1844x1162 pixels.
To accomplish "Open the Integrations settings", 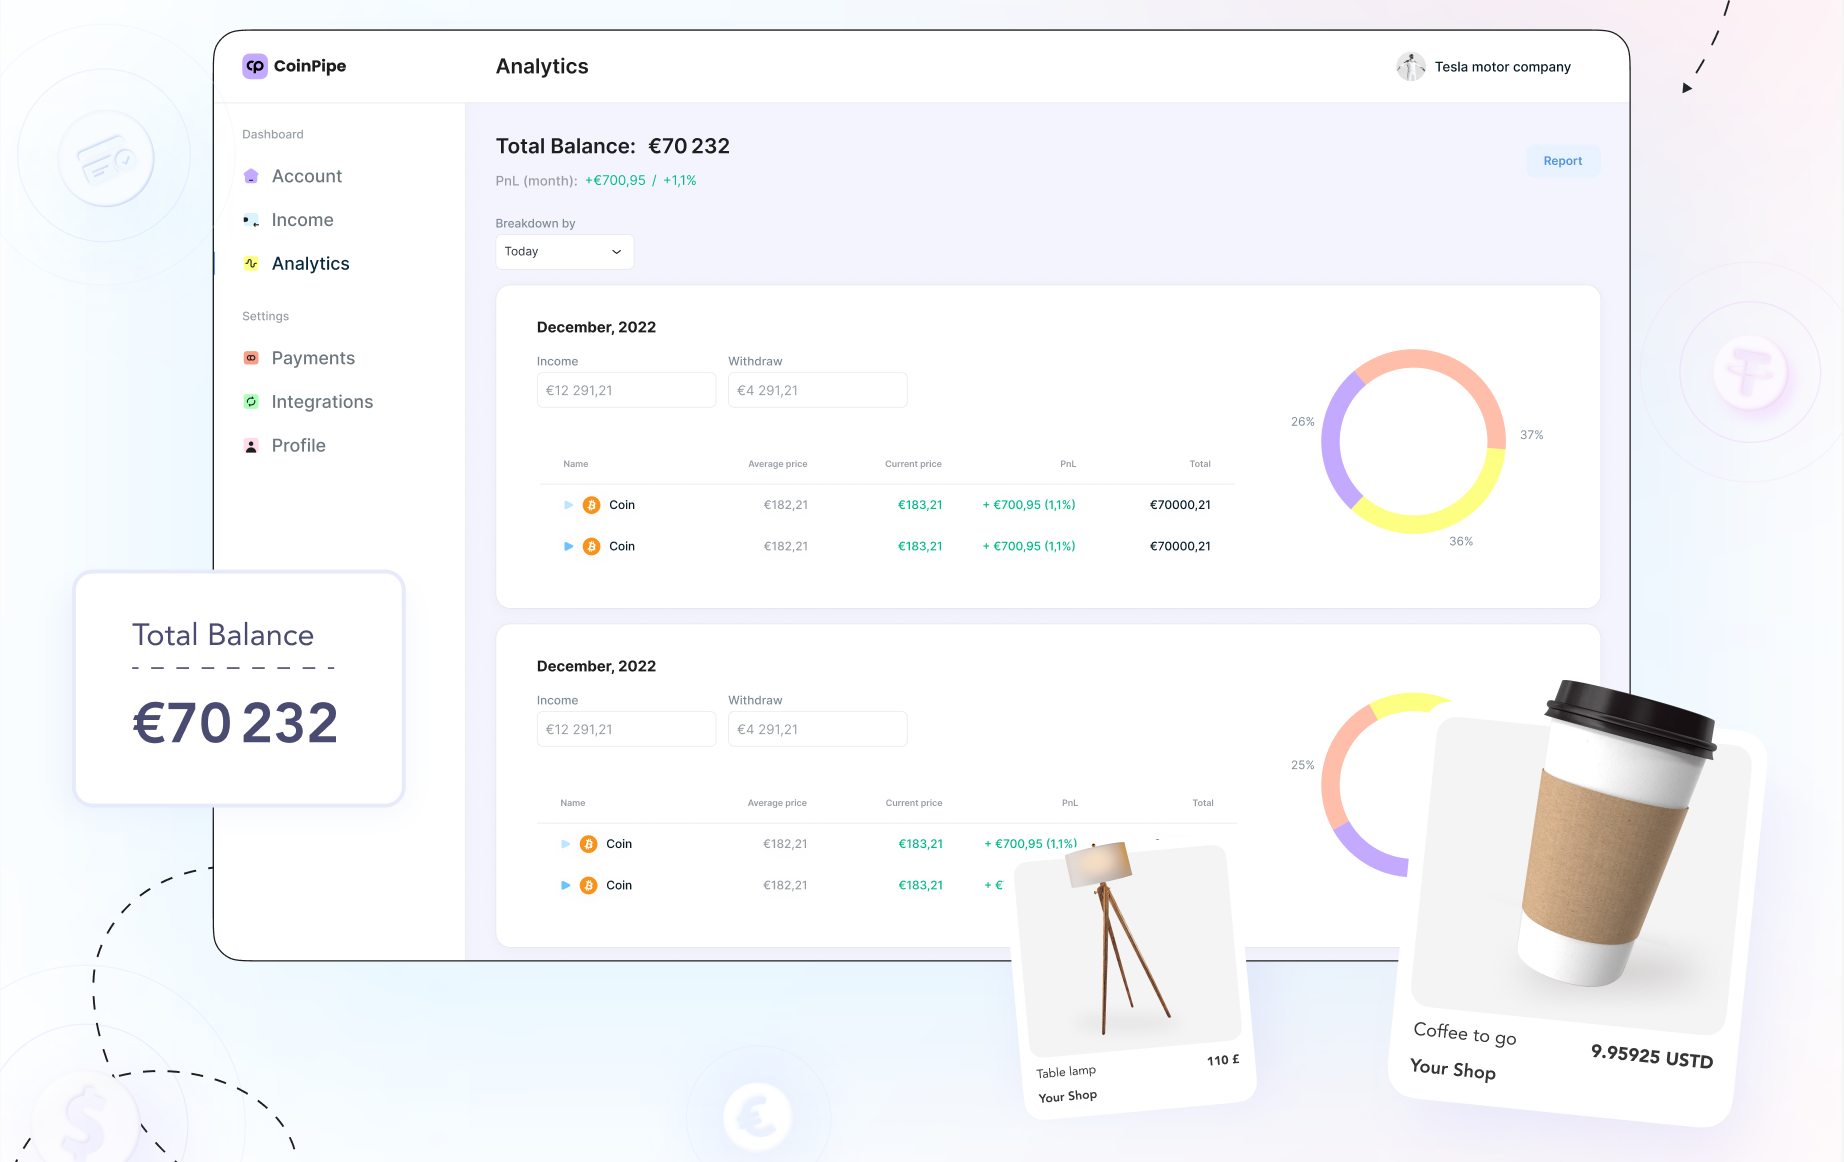I will click(322, 402).
